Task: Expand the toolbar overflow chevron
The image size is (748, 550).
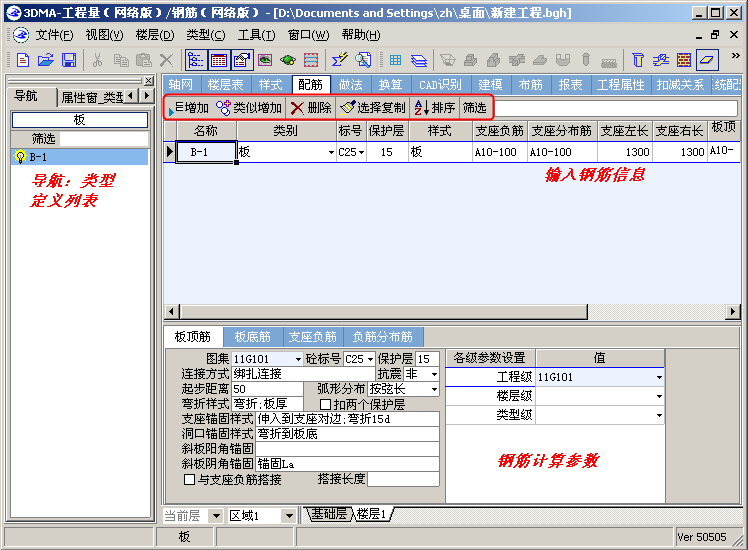Action: 736,56
